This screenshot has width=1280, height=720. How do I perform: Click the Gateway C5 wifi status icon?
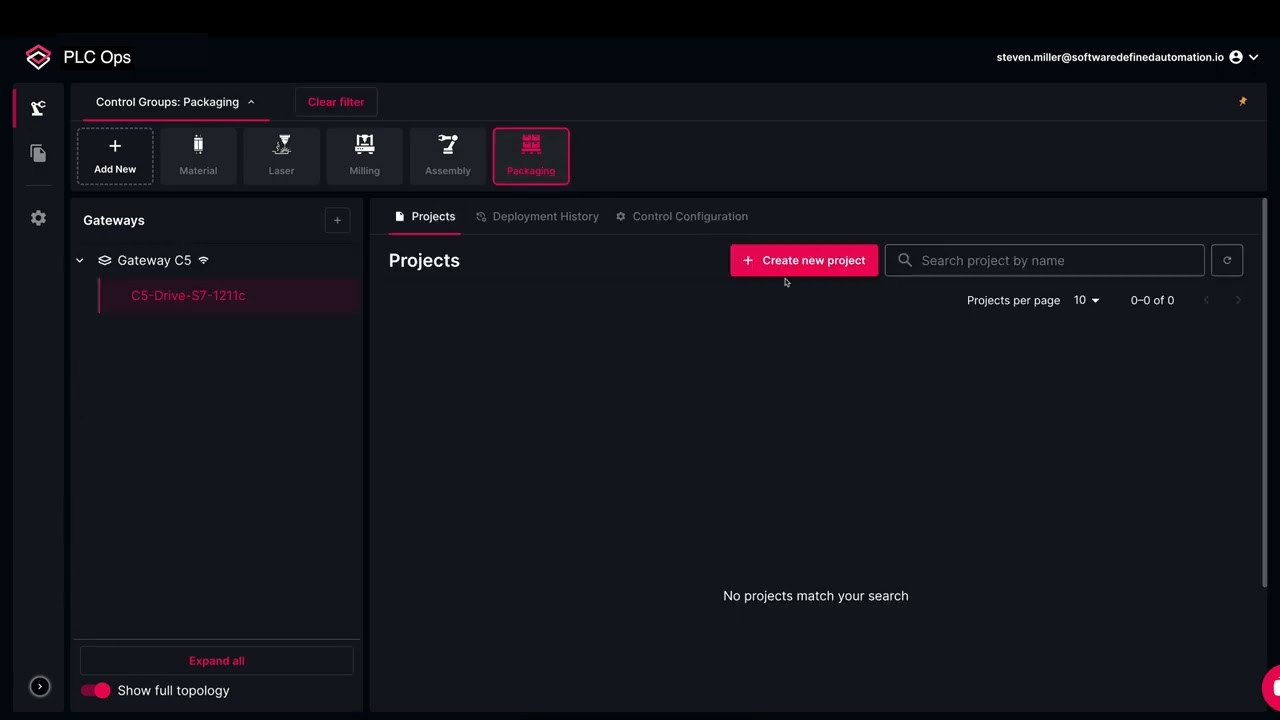pyautogui.click(x=203, y=260)
